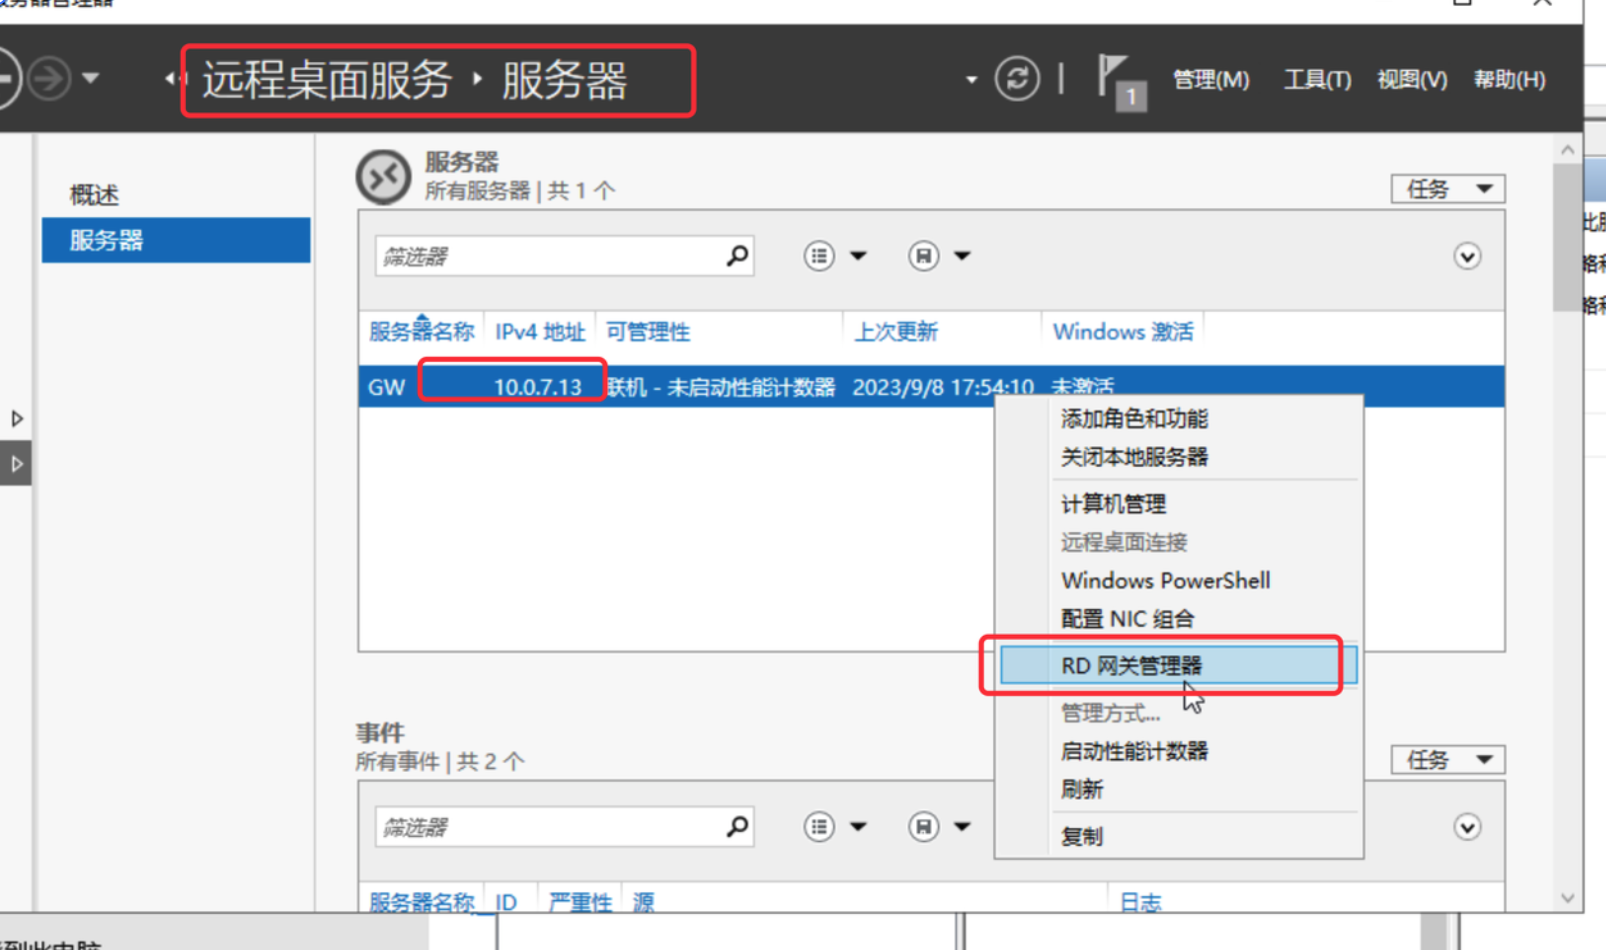Image resolution: width=1606 pixels, height=950 pixels.
Task: Click the list view icon above the server table
Action: 819,256
